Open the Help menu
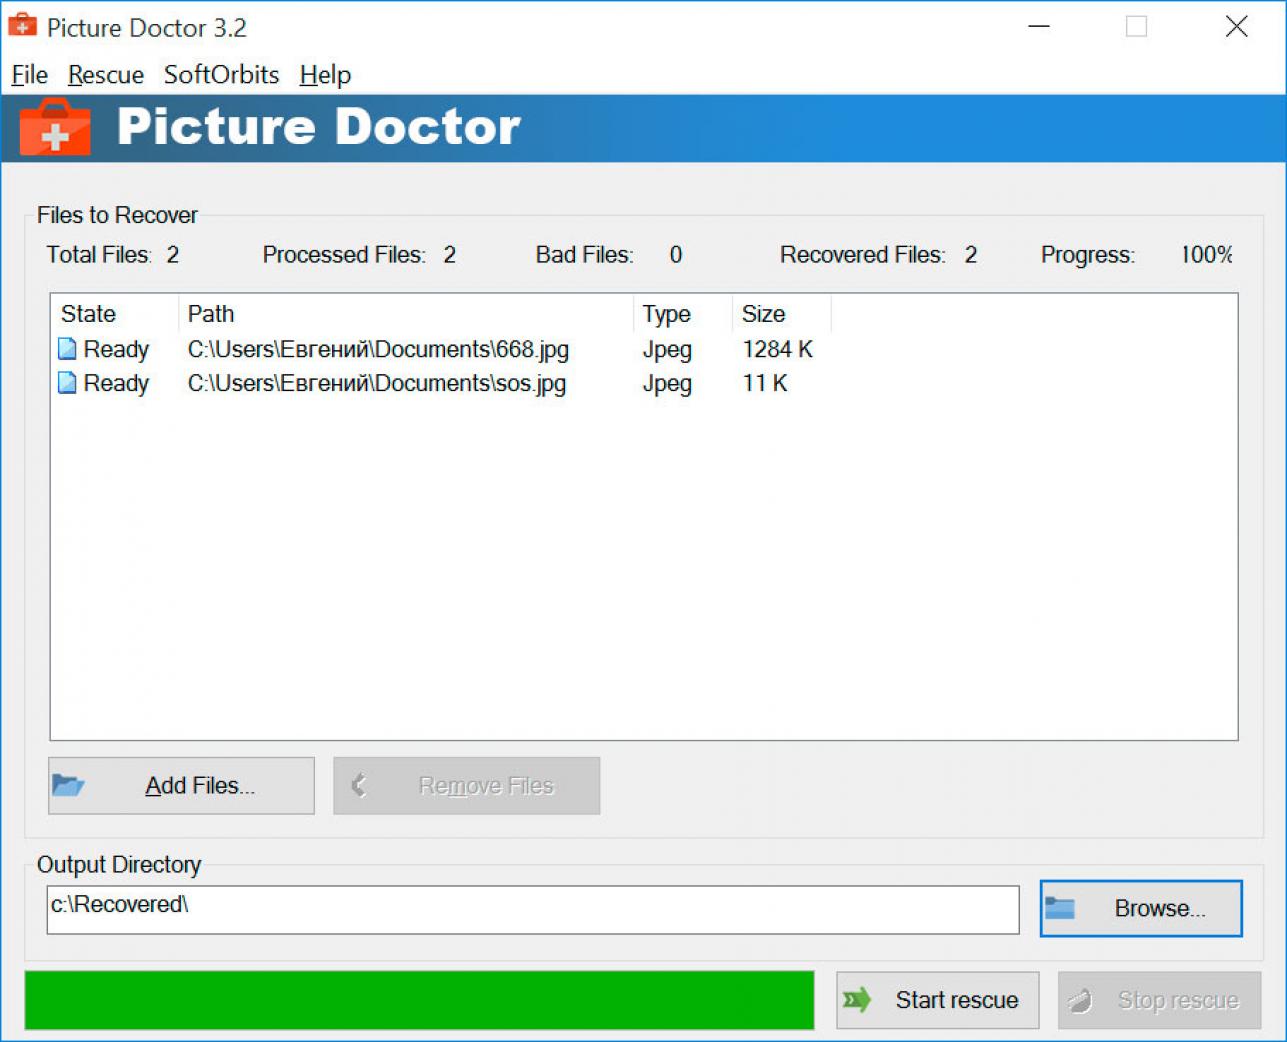The image size is (1287, 1042). 324,74
